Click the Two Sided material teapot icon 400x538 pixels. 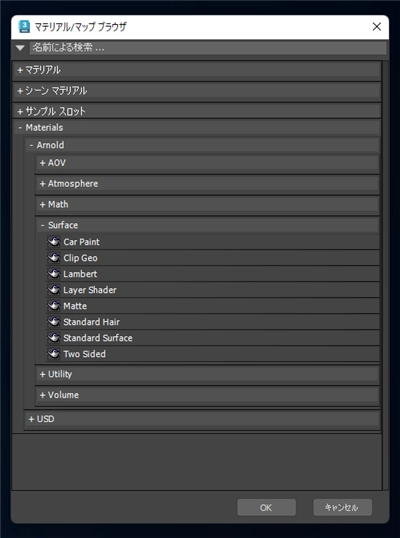pyautogui.click(x=54, y=354)
